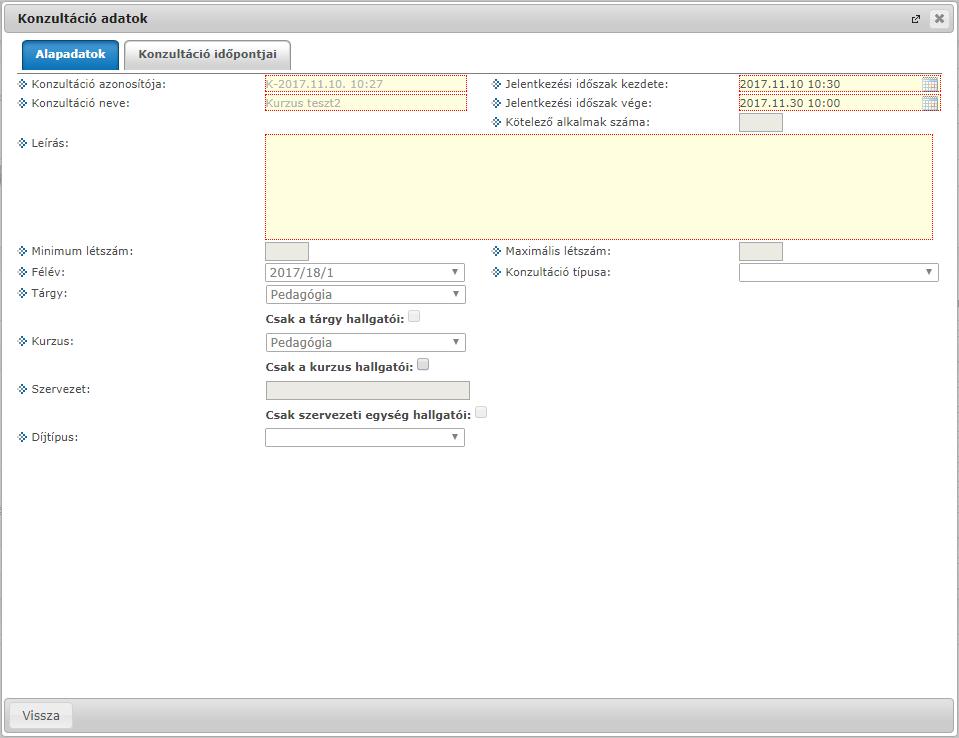Image resolution: width=959 pixels, height=738 pixels.
Task: Click the Szervezet input field
Action: [368, 391]
